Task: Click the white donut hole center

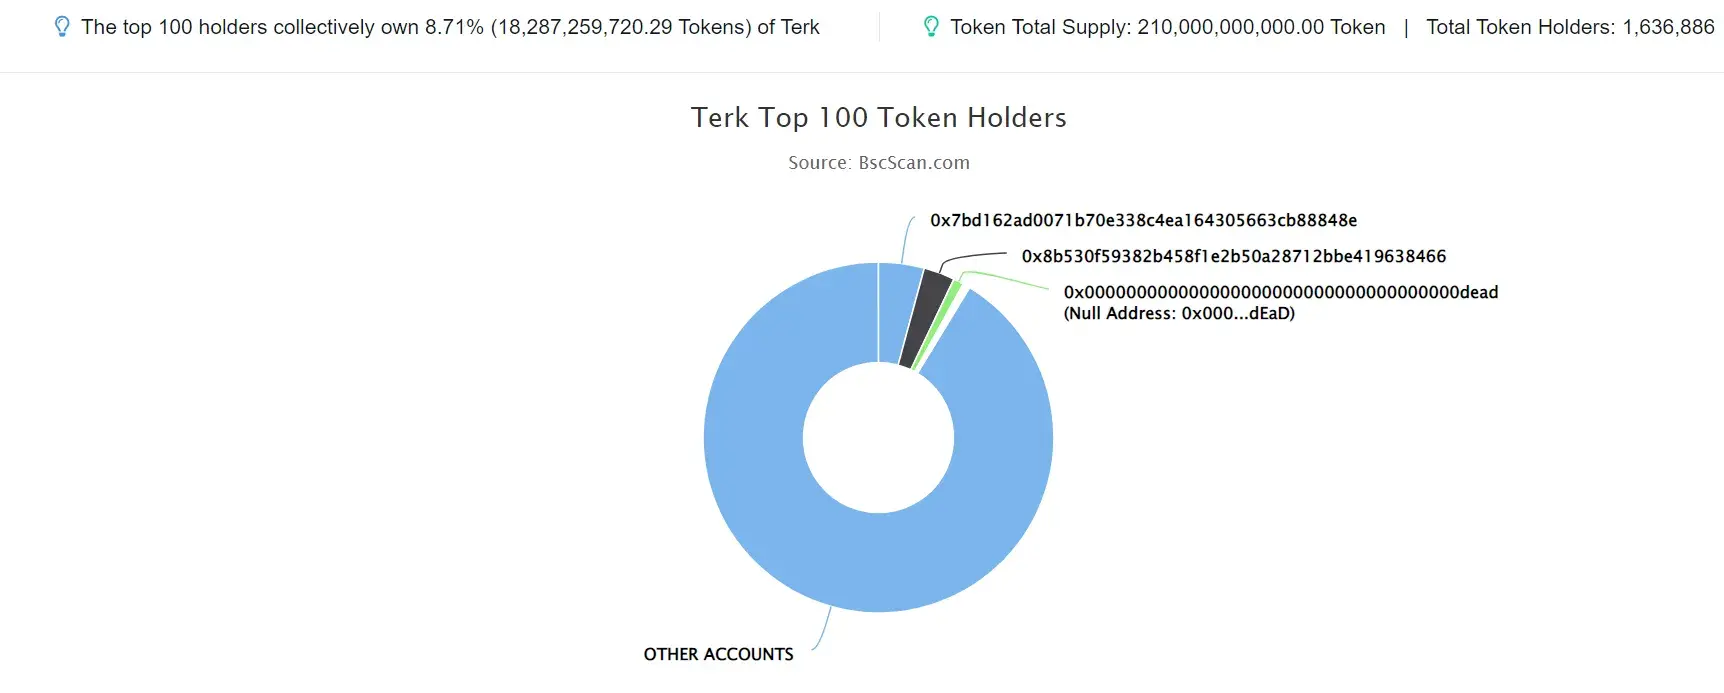Action: (878, 438)
